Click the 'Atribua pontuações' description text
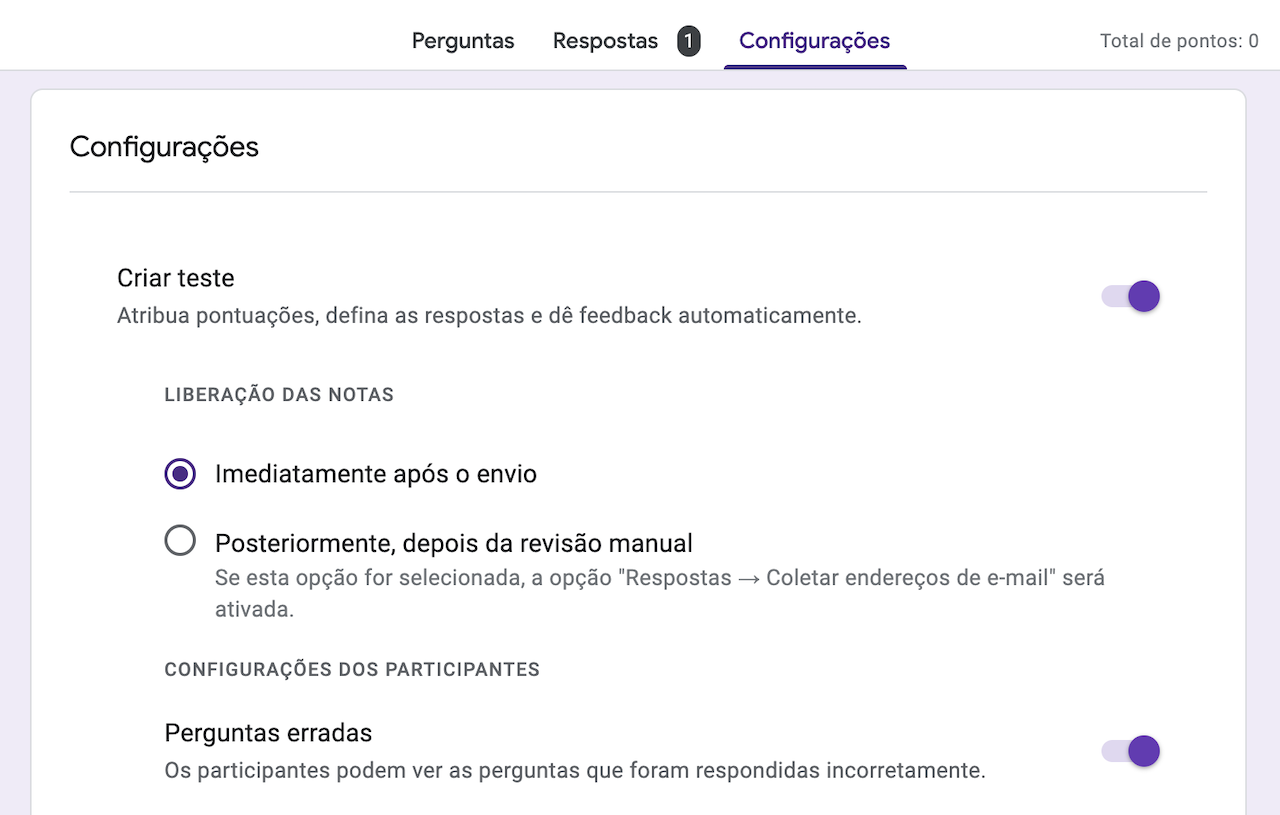The image size is (1280, 815). tap(489, 316)
